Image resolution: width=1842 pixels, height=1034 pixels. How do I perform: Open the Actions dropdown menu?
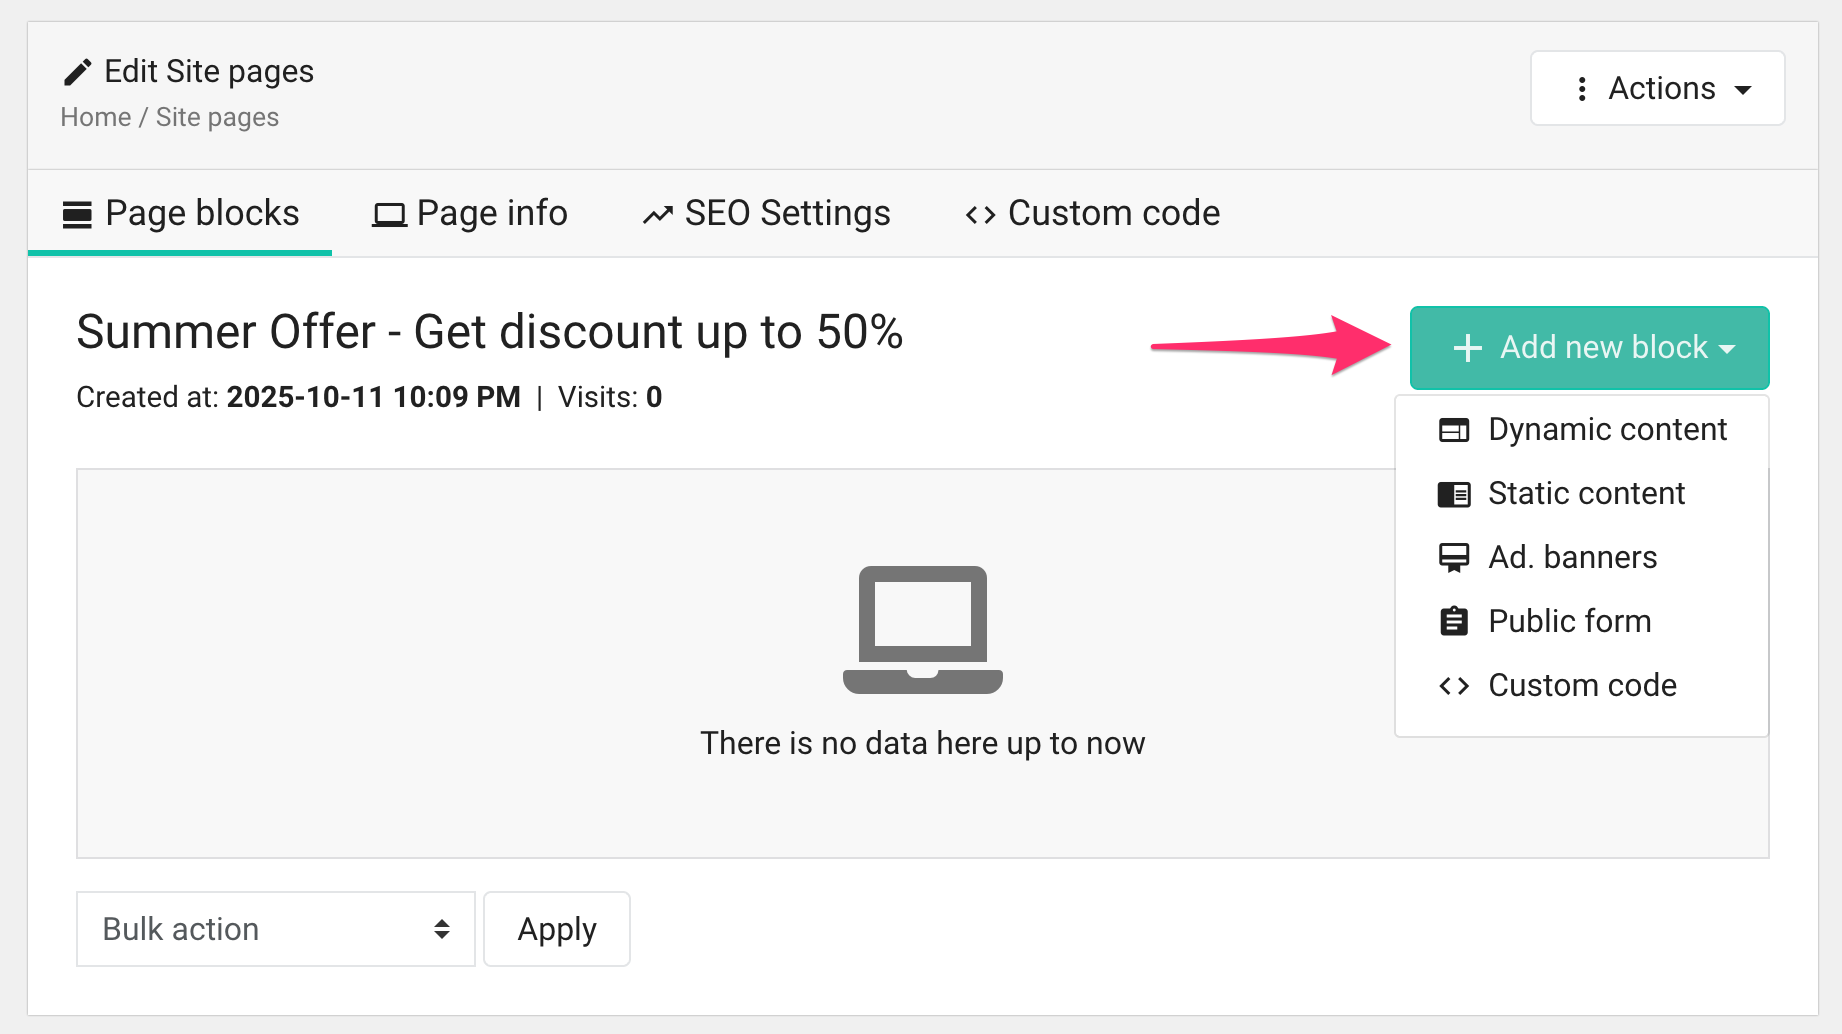pos(1657,89)
